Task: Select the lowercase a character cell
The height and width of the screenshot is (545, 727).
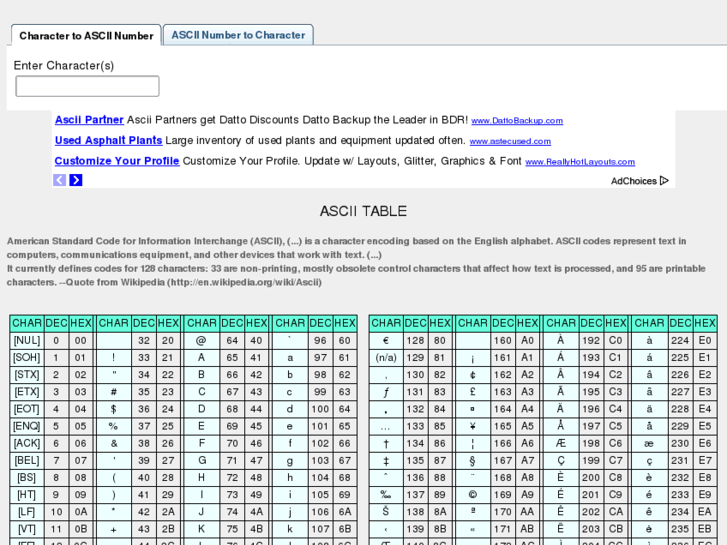Action: [x=290, y=358]
